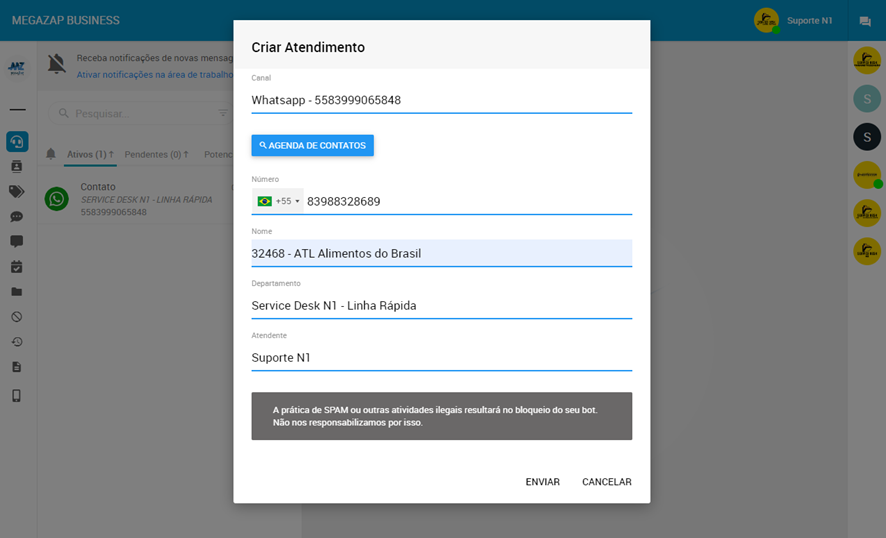Open the history clock icon in sidebar
The width and height of the screenshot is (886, 538).
pos(17,342)
